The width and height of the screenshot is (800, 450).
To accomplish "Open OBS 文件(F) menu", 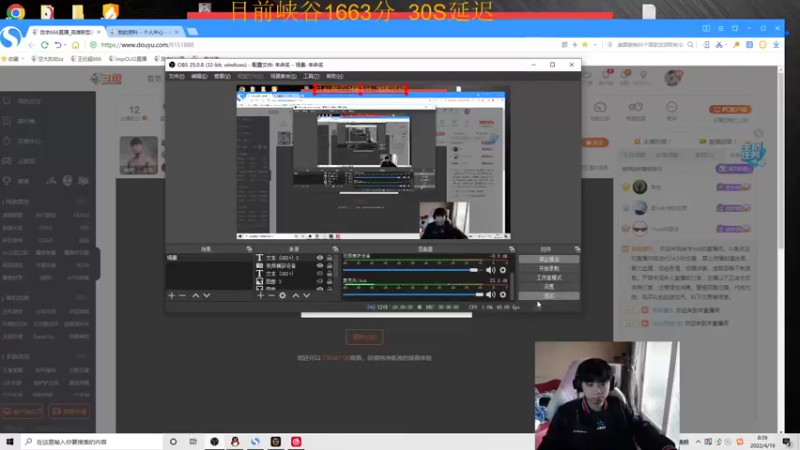I will [x=176, y=76].
